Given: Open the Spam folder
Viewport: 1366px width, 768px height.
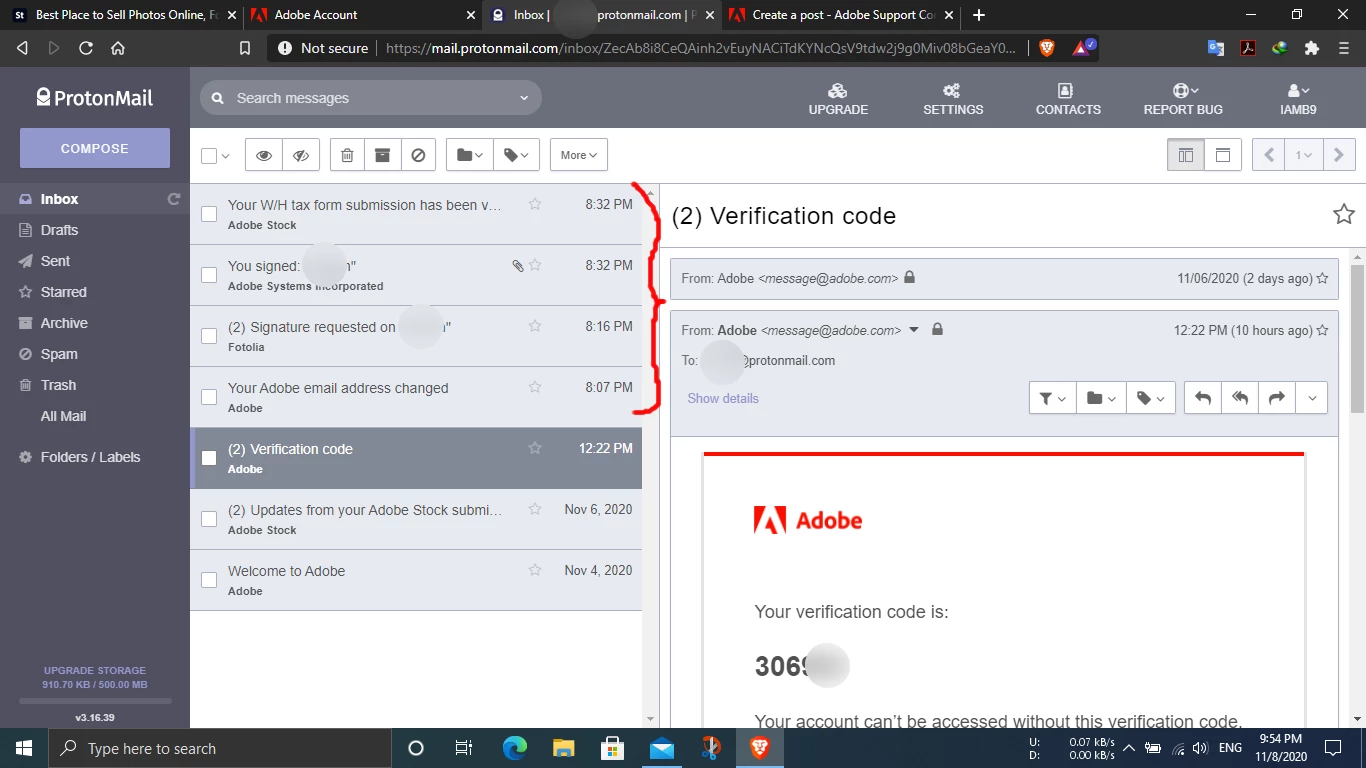Looking at the screenshot, I should [59, 354].
